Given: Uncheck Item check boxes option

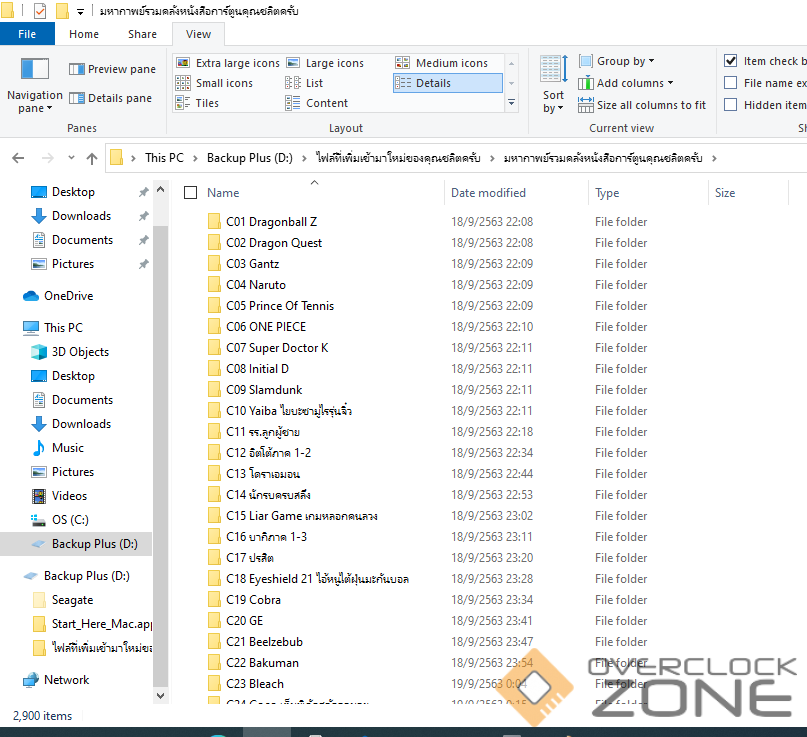Looking at the screenshot, I should [x=730, y=61].
